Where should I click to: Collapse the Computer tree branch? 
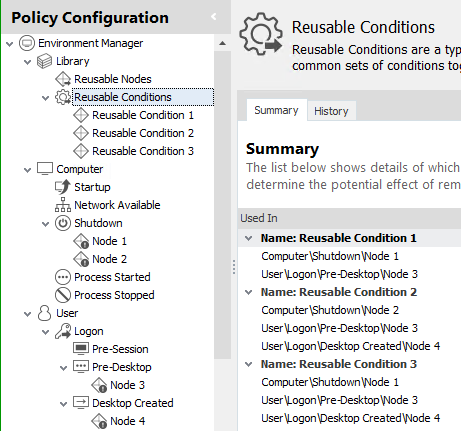point(28,170)
